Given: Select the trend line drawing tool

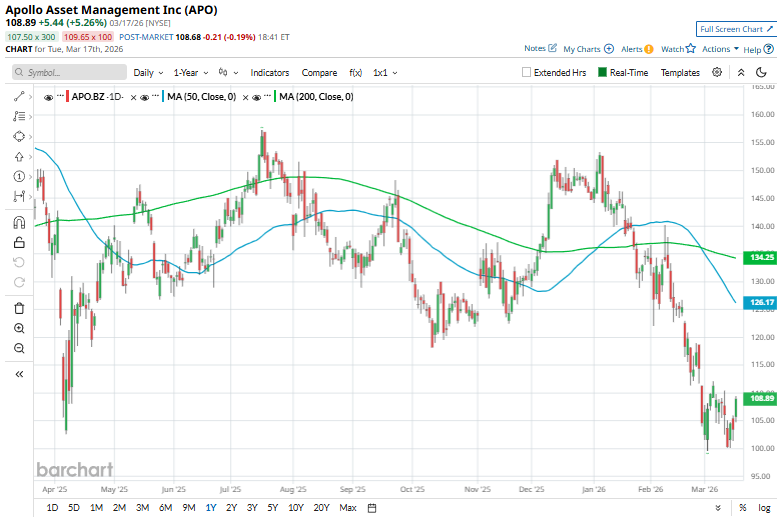Looking at the screenshot, I should coord(19,96).
